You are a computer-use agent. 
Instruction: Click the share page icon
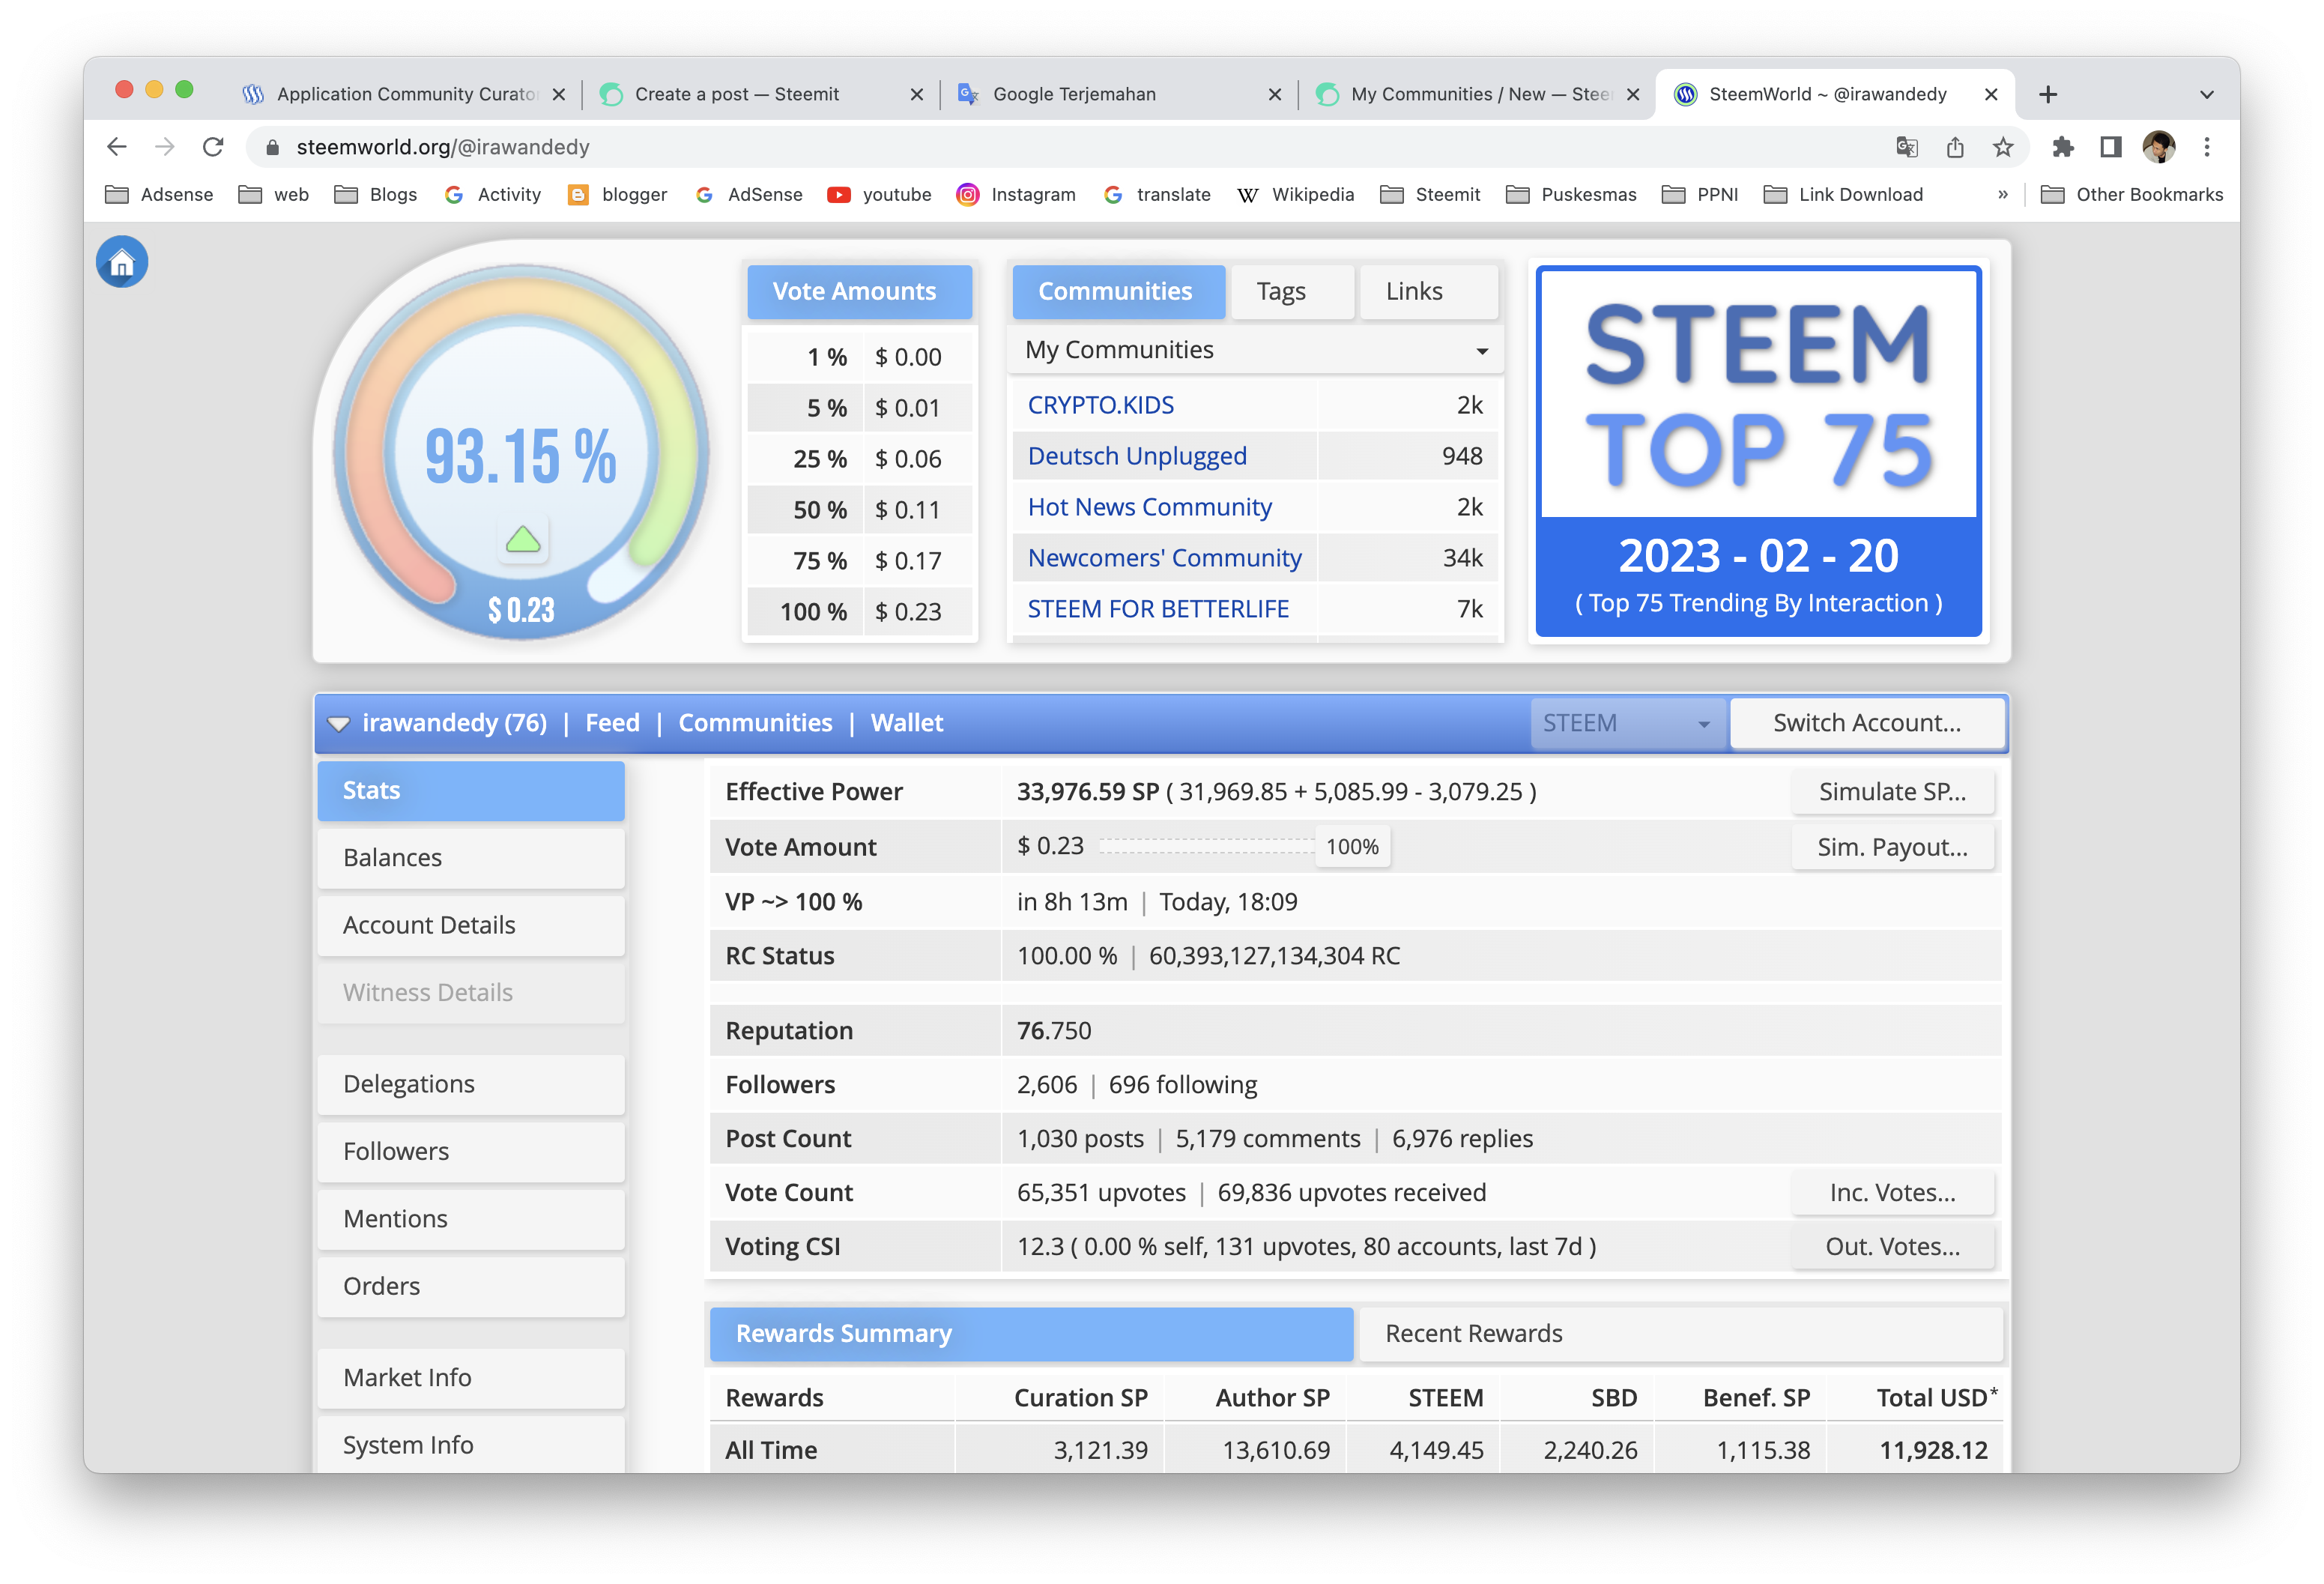[1955, 148]
